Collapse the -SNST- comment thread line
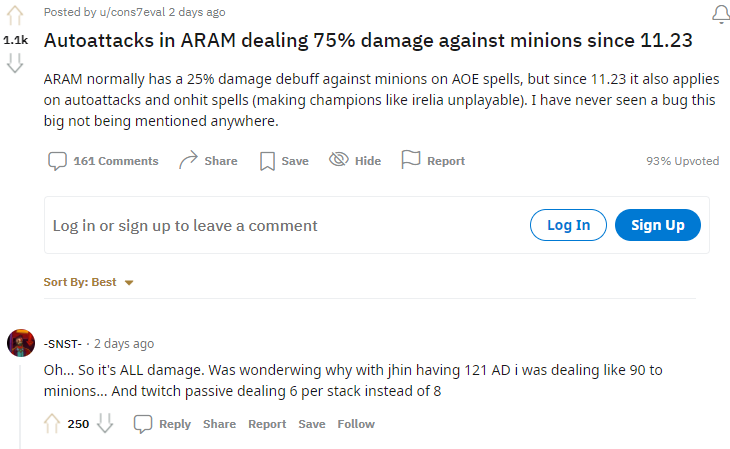The width and height of the screenshot is (730, 449). click(x=21, y=400)
